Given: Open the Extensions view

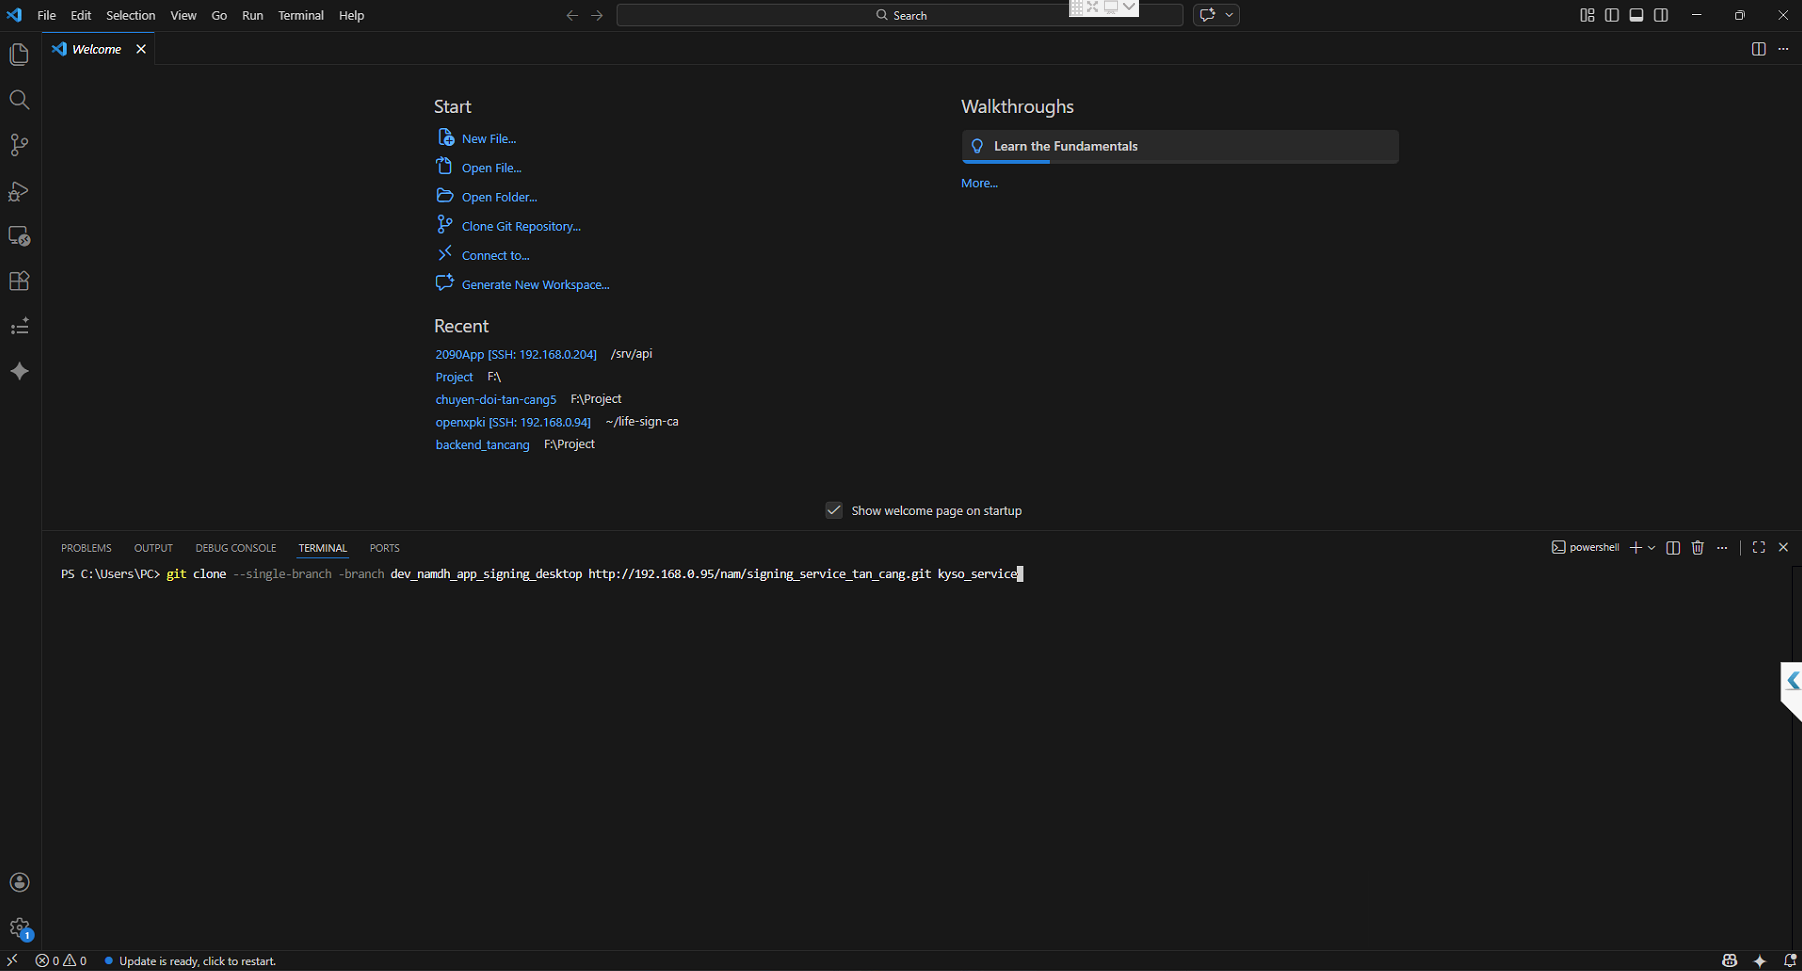Looking at the screenshot, I should pos(19,281).
